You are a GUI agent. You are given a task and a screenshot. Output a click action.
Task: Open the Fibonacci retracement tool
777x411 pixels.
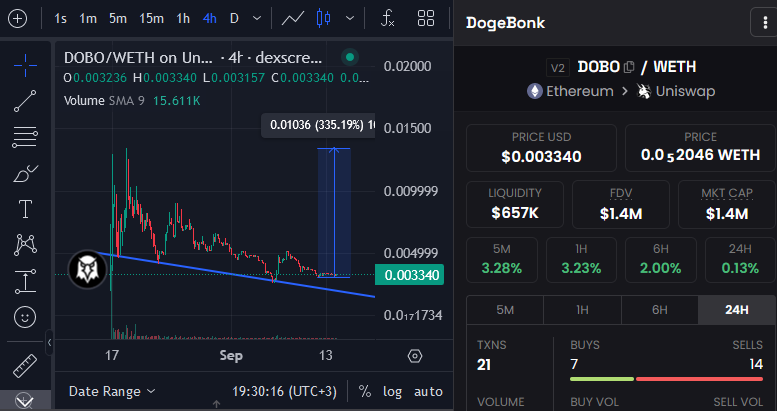click(25, 137)
